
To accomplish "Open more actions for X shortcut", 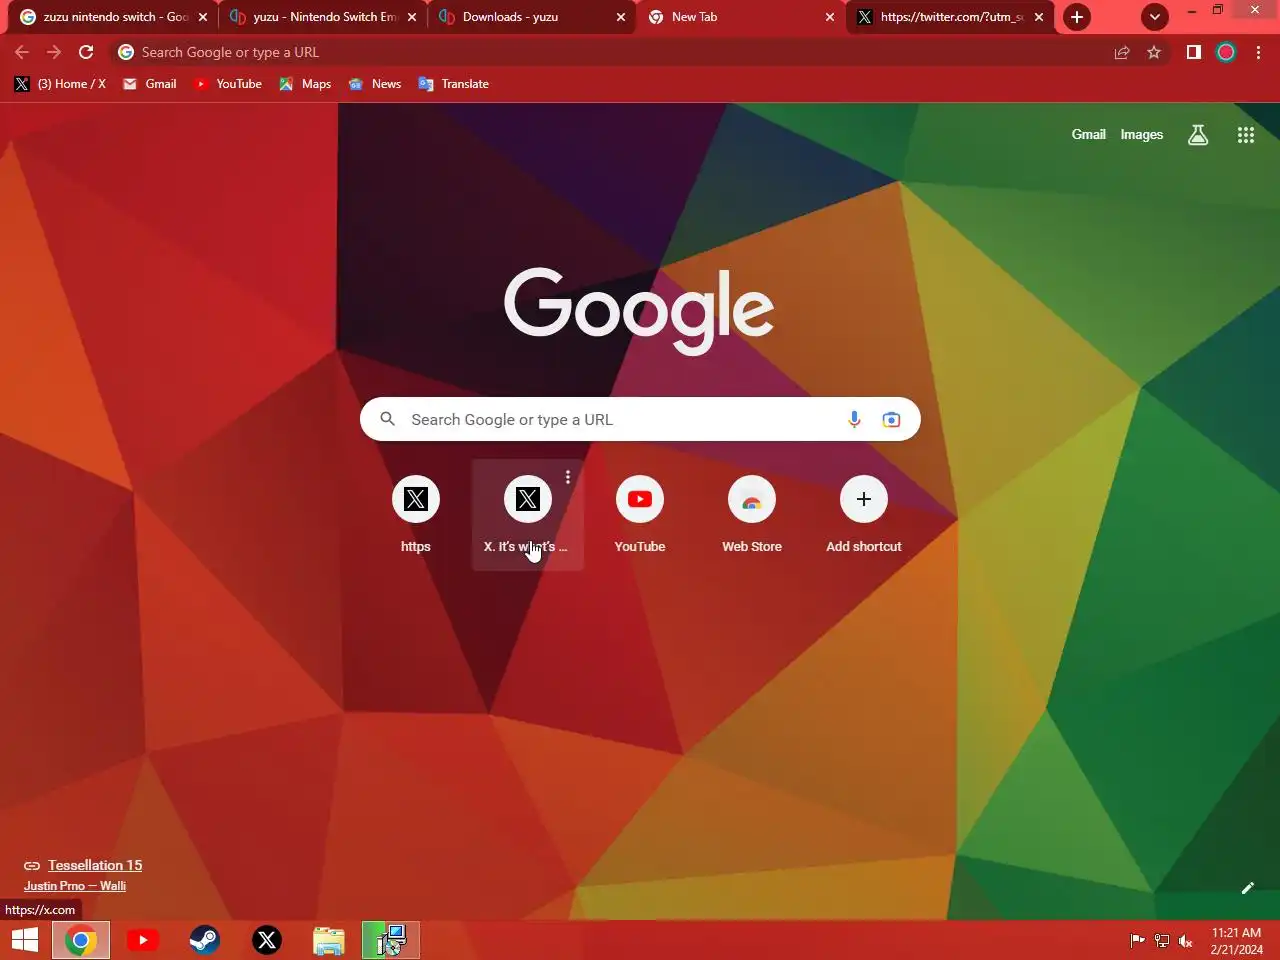I will pyautogui.click(x=568, y=477).
